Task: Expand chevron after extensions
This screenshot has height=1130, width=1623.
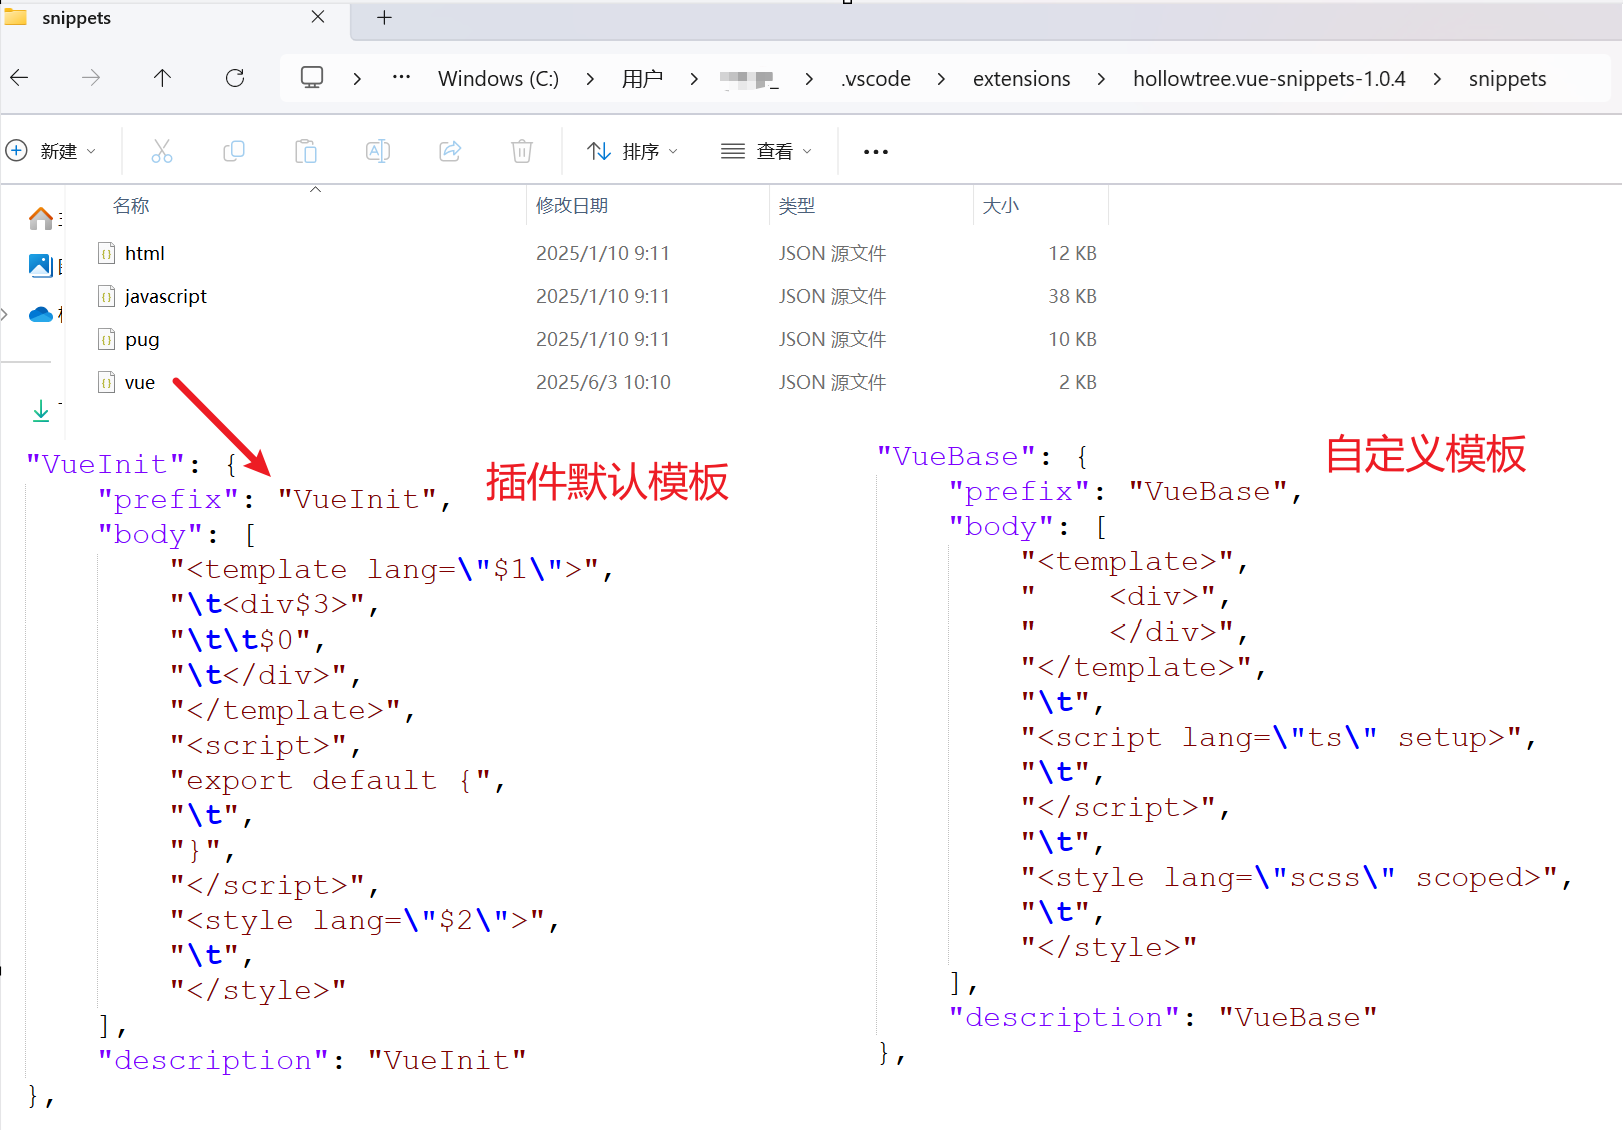Action: (1101, 78)
